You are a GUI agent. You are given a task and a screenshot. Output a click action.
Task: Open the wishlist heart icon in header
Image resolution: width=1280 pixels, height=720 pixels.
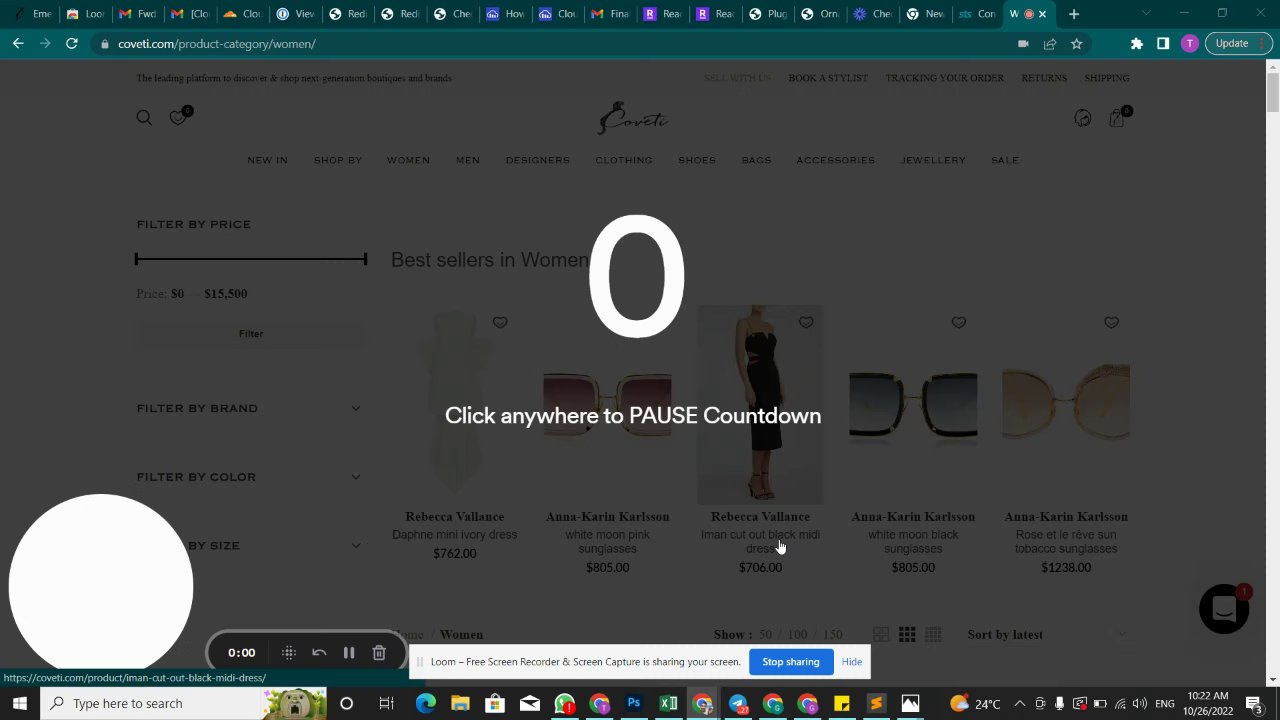tap(178, 117)
